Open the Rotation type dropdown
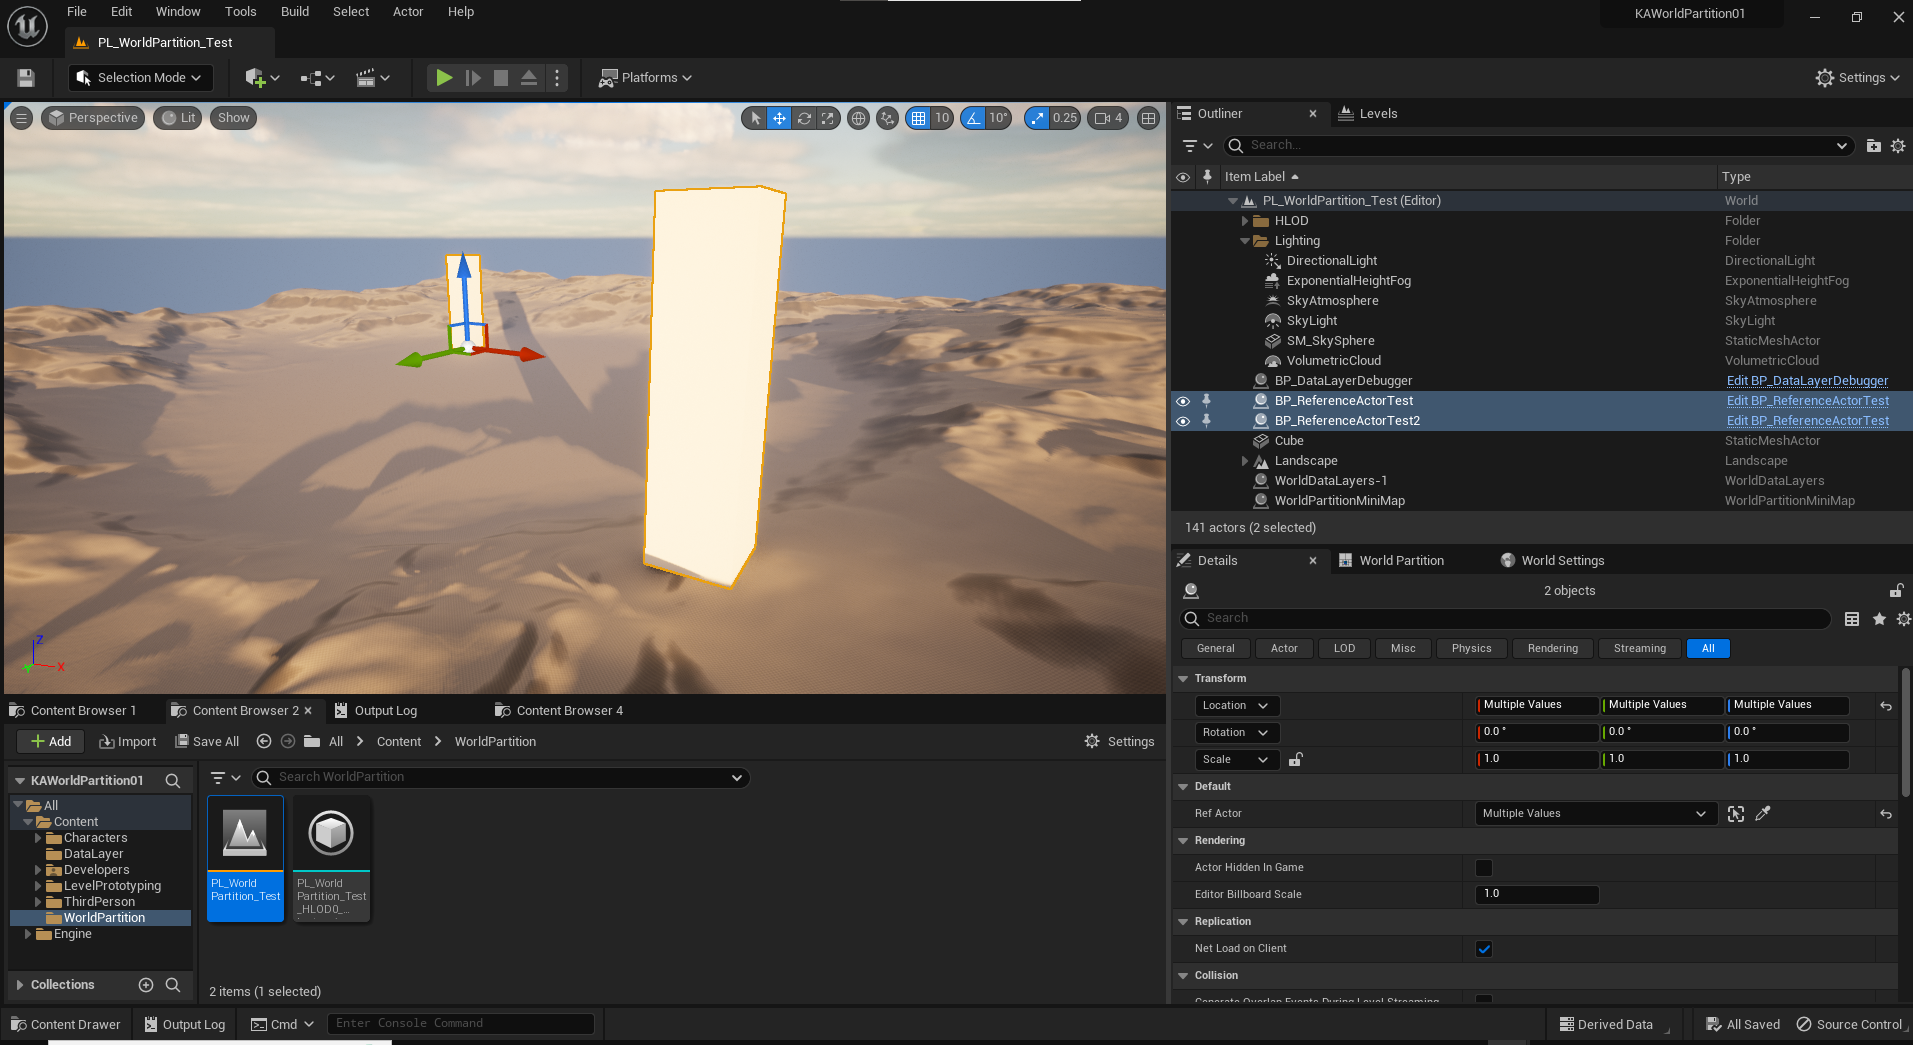The width and height of the screenshot is (1913, 1045). click(x=1236, y=733)
